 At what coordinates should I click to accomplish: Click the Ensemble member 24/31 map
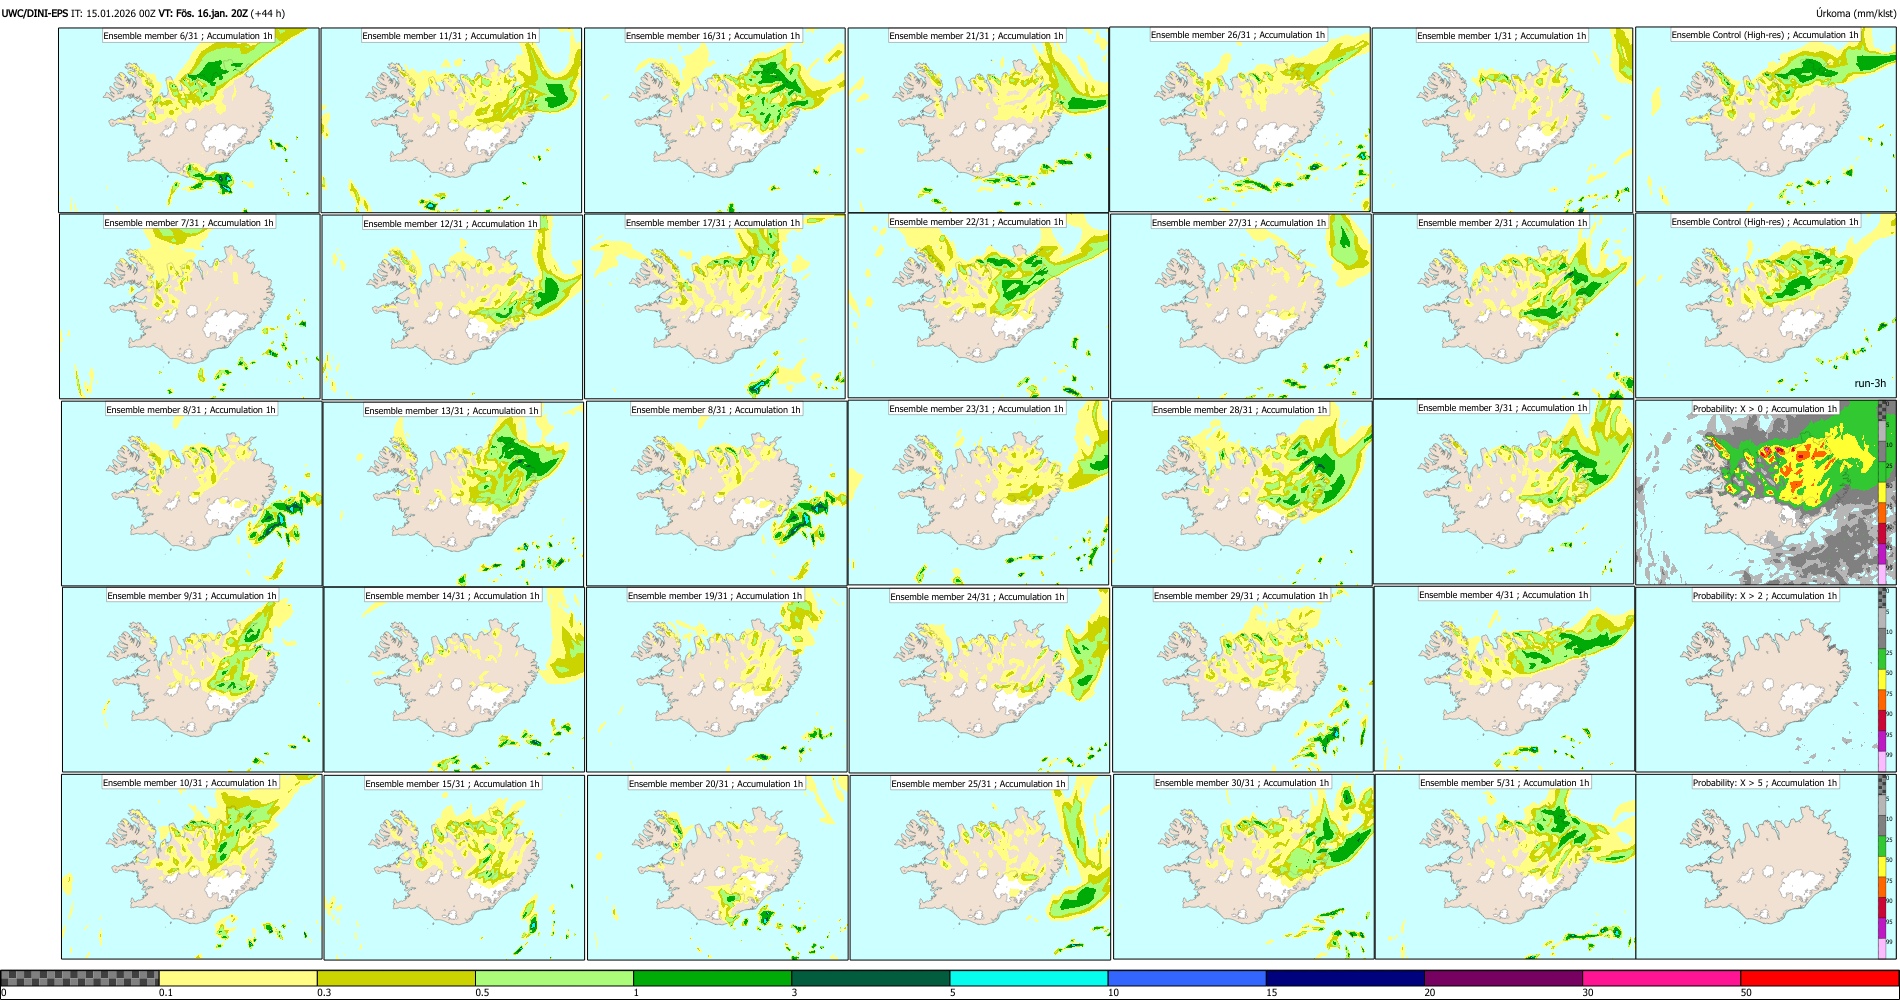pos(980,680)
